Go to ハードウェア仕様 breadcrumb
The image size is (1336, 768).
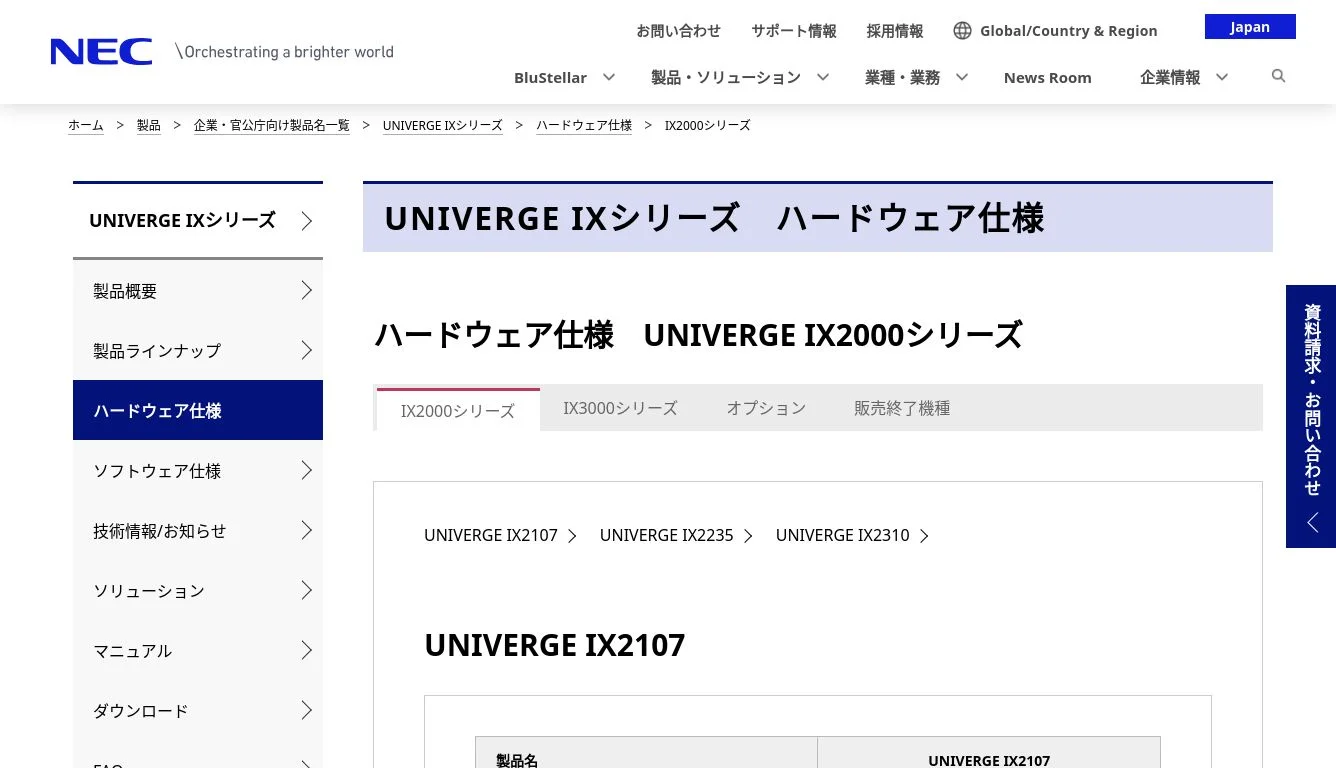pyautogui.click(x=584, y=125)
